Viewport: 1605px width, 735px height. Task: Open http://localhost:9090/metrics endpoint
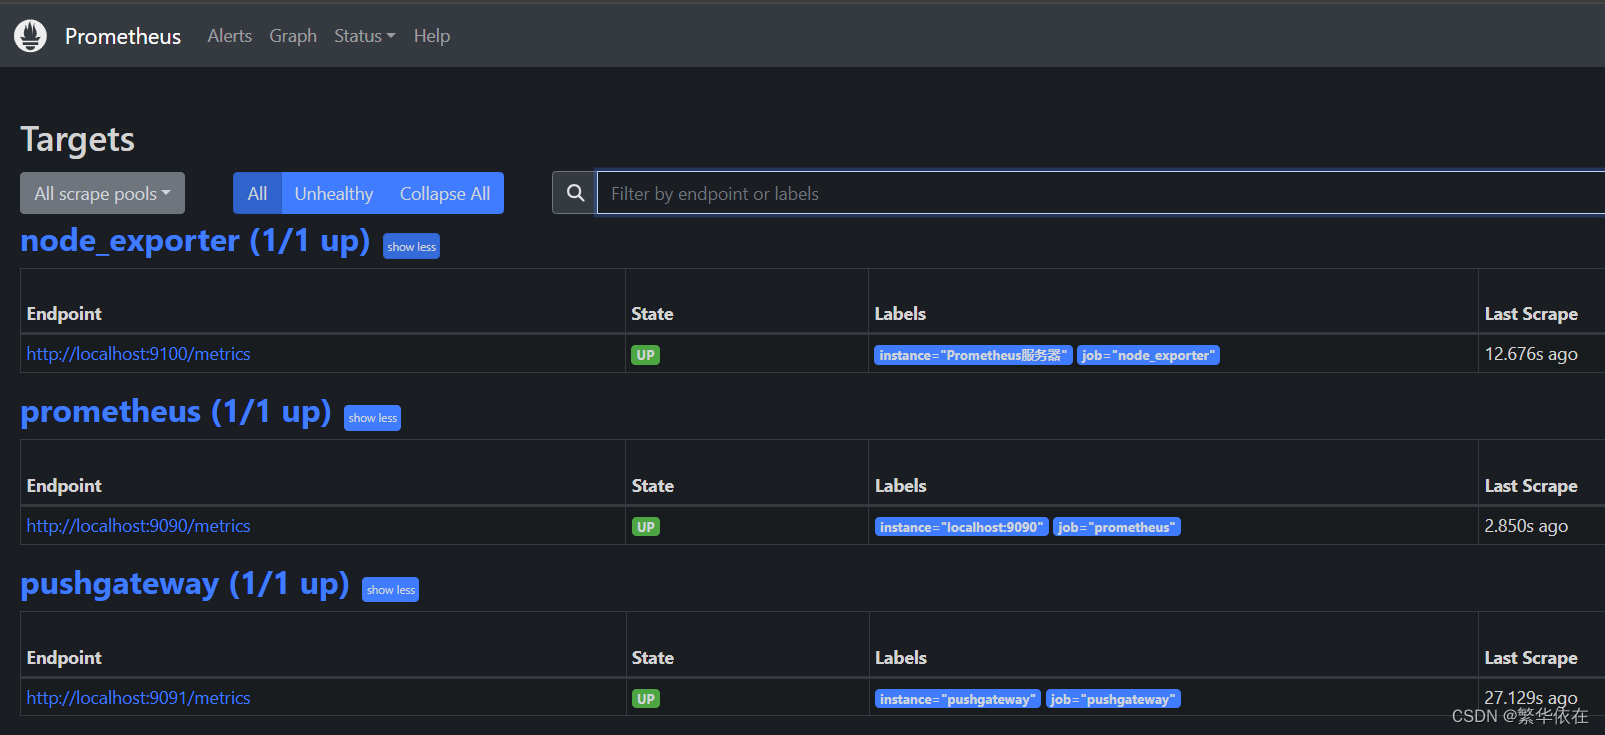point(139,526)
